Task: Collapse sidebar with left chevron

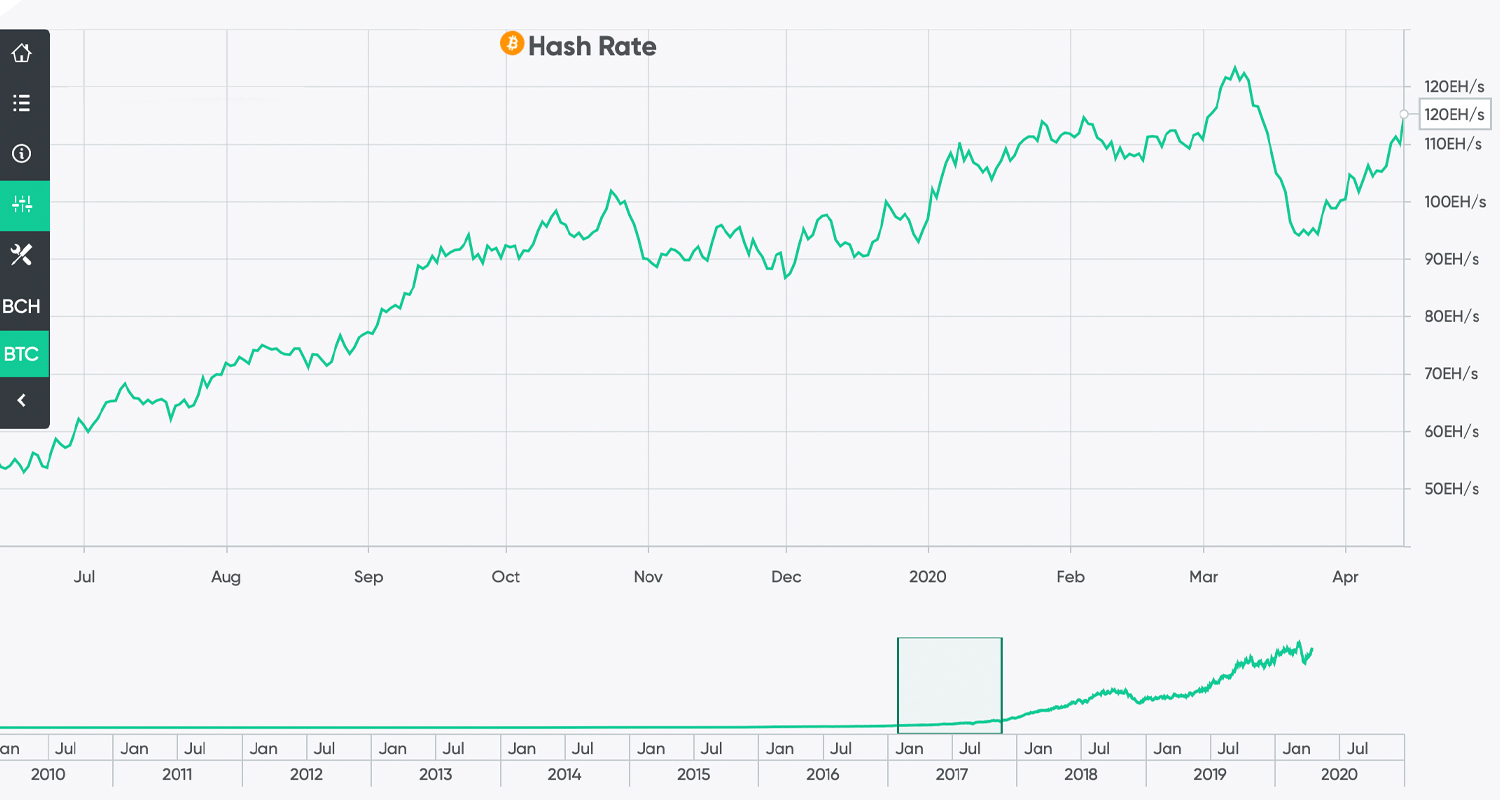Action: coord(22,401)
